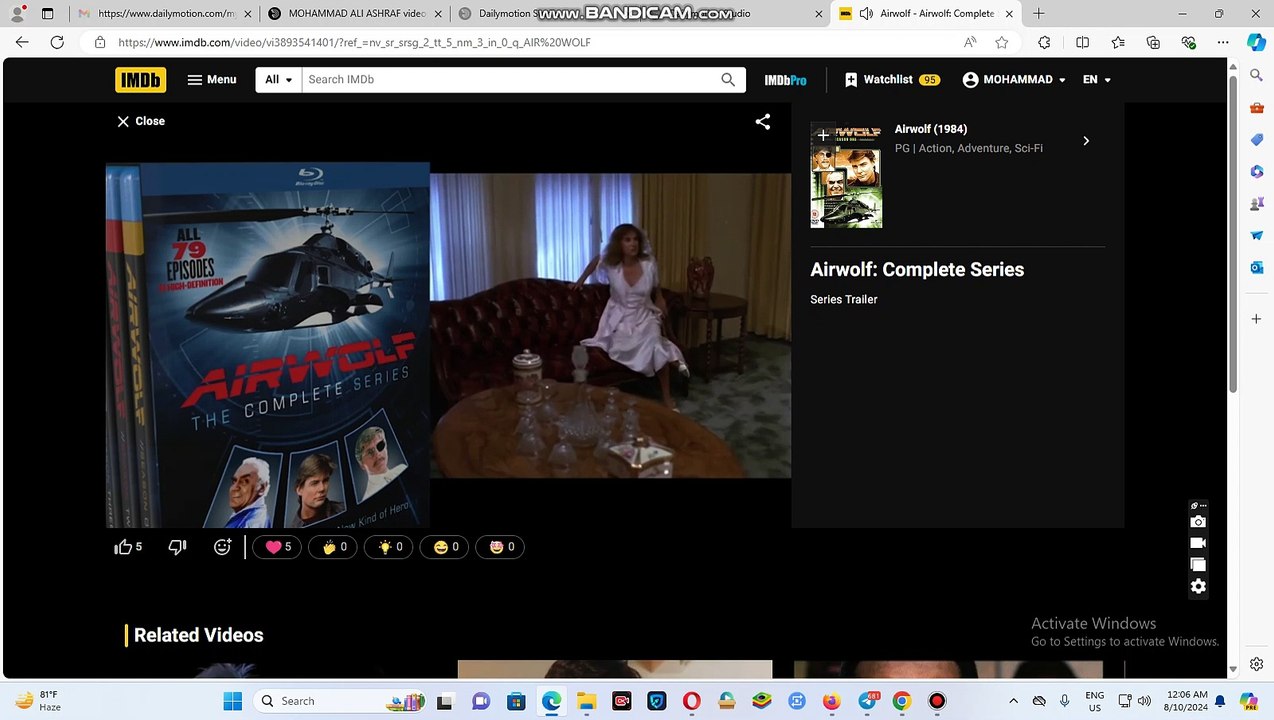
Task: Like the video with thumbs up
Action: click(128, 547)
